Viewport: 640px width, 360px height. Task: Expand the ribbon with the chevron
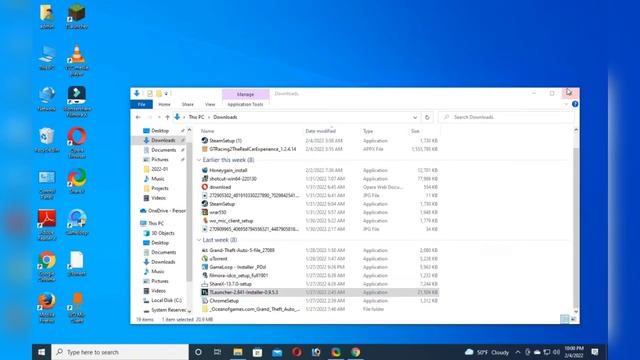(x=566, y=104)
